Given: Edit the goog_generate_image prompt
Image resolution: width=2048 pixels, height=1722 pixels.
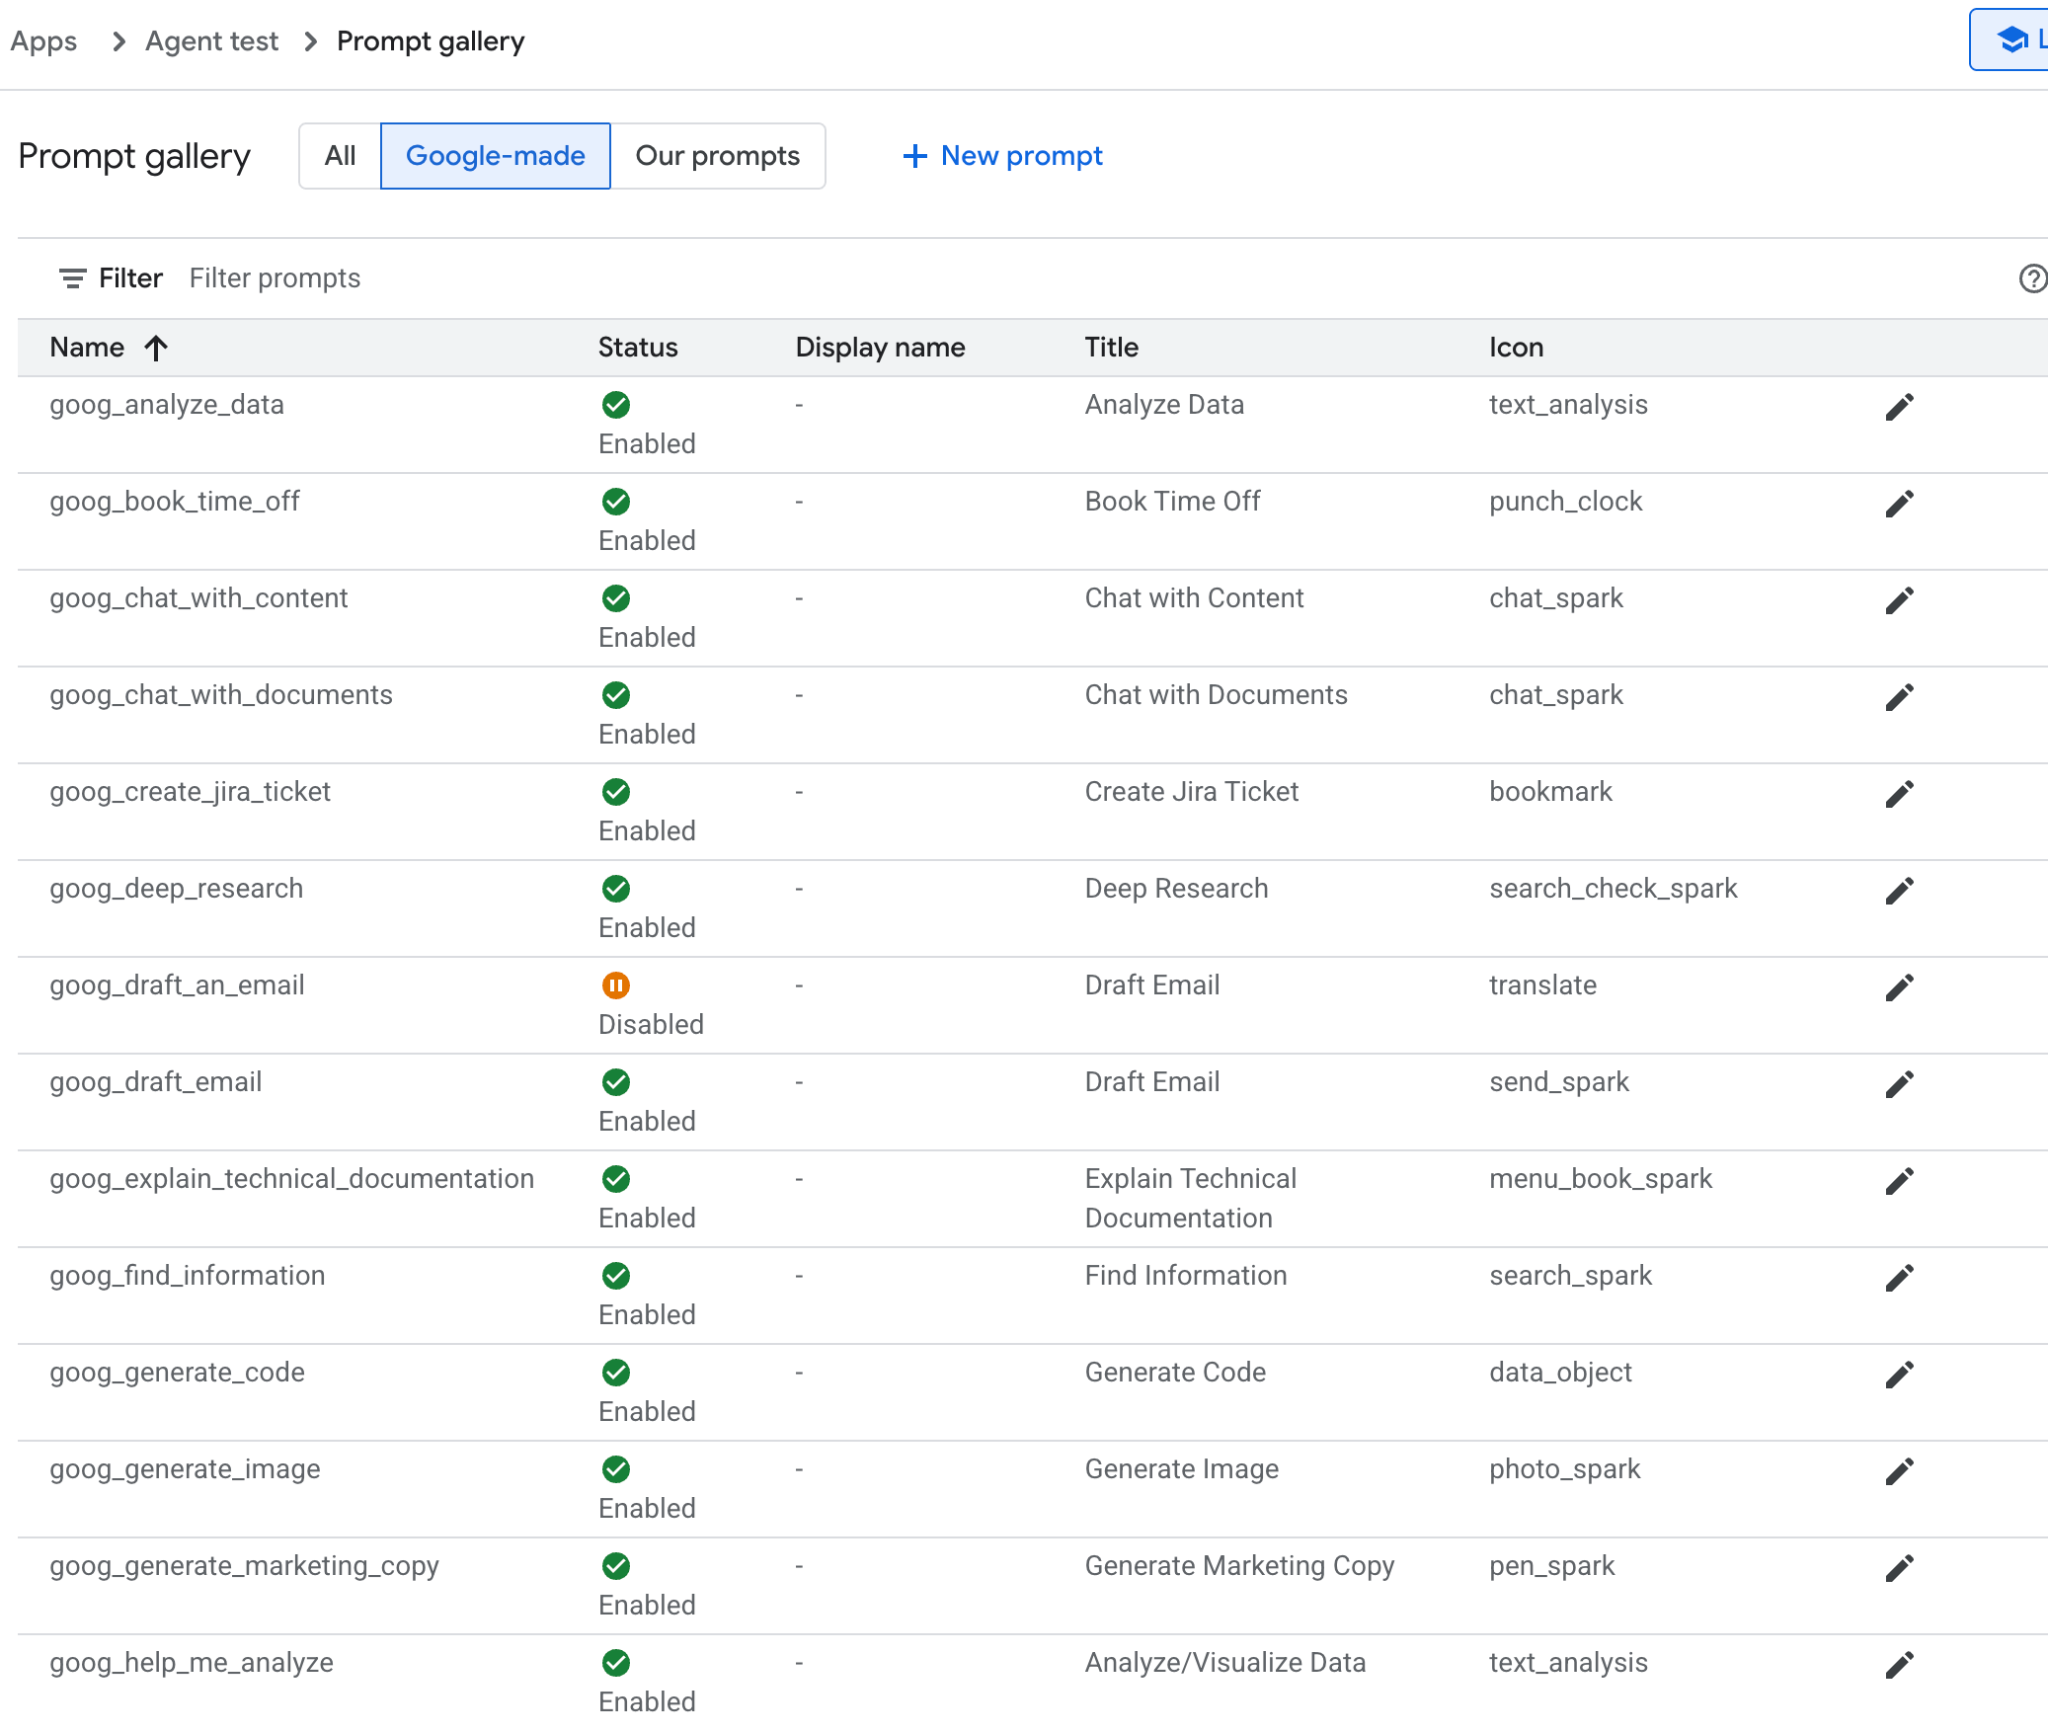Looking at the screenshot, I should (x=1899, y=1469).
